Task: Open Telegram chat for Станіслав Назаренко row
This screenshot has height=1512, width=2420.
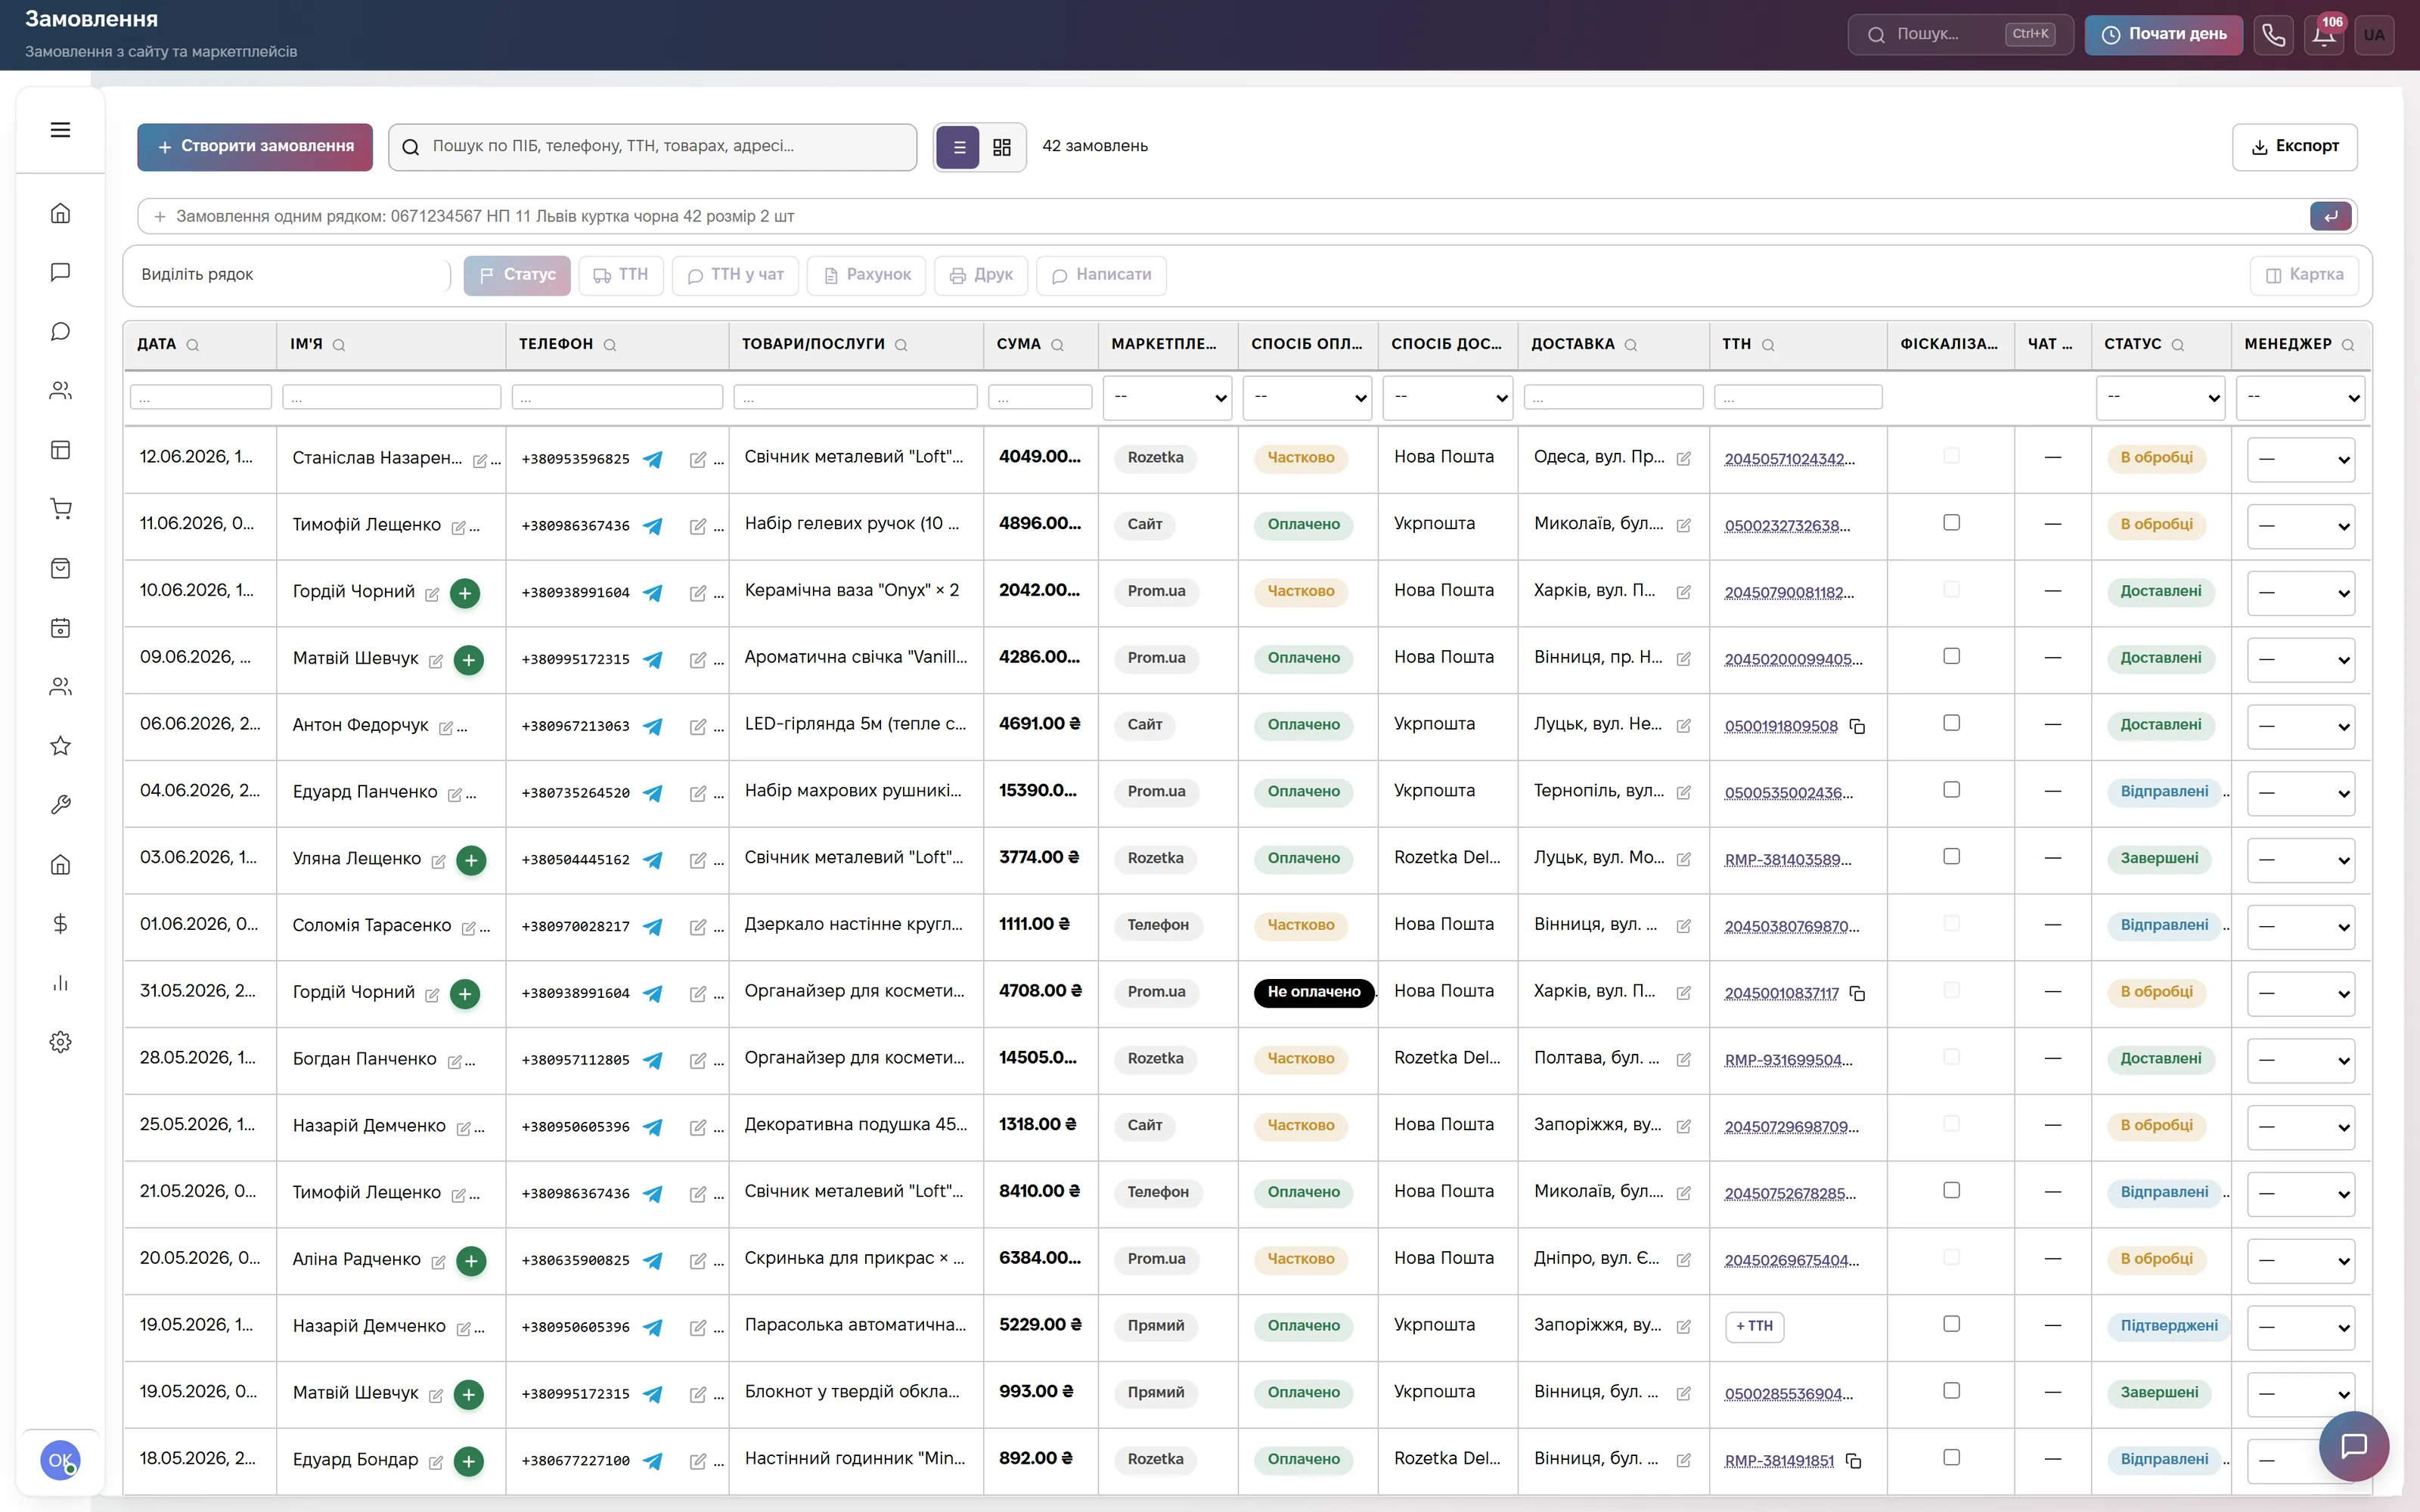Action: click(653, 459)
